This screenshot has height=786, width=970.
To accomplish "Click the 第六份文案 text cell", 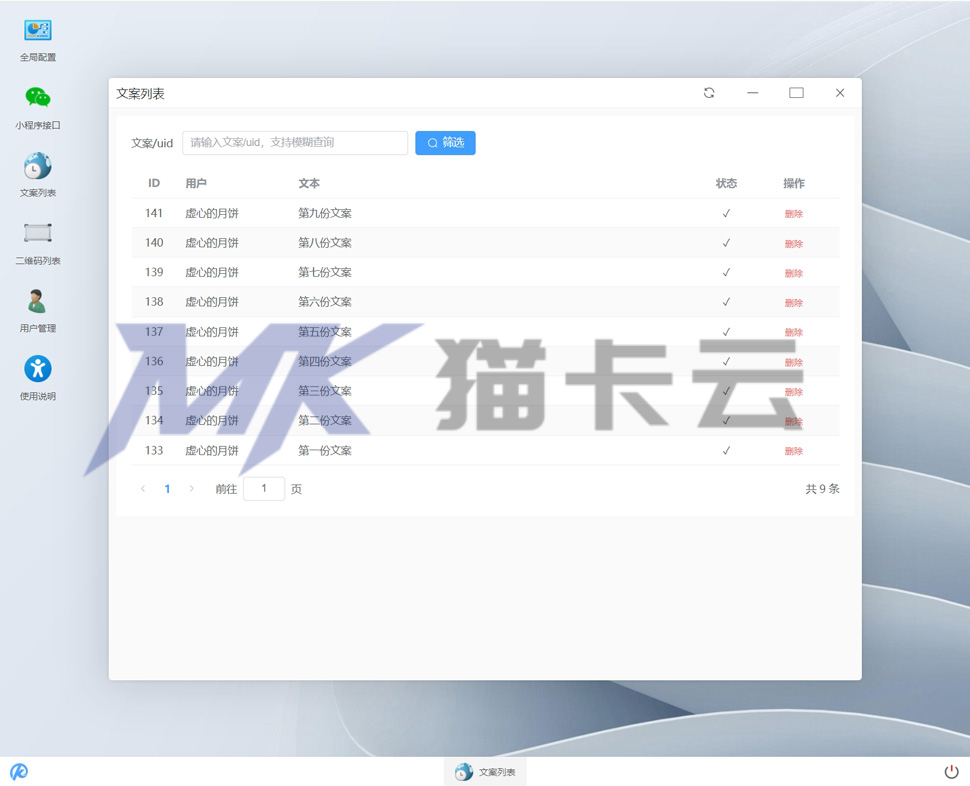I will [325, 302].
